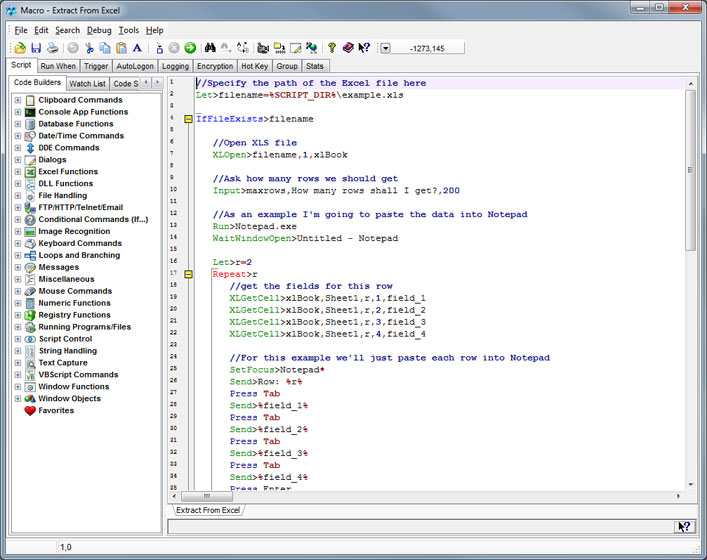Click the Paste clipboard icon
This screenshot has width=707, height=560.
pyautogui.click(x=121, y=48)
